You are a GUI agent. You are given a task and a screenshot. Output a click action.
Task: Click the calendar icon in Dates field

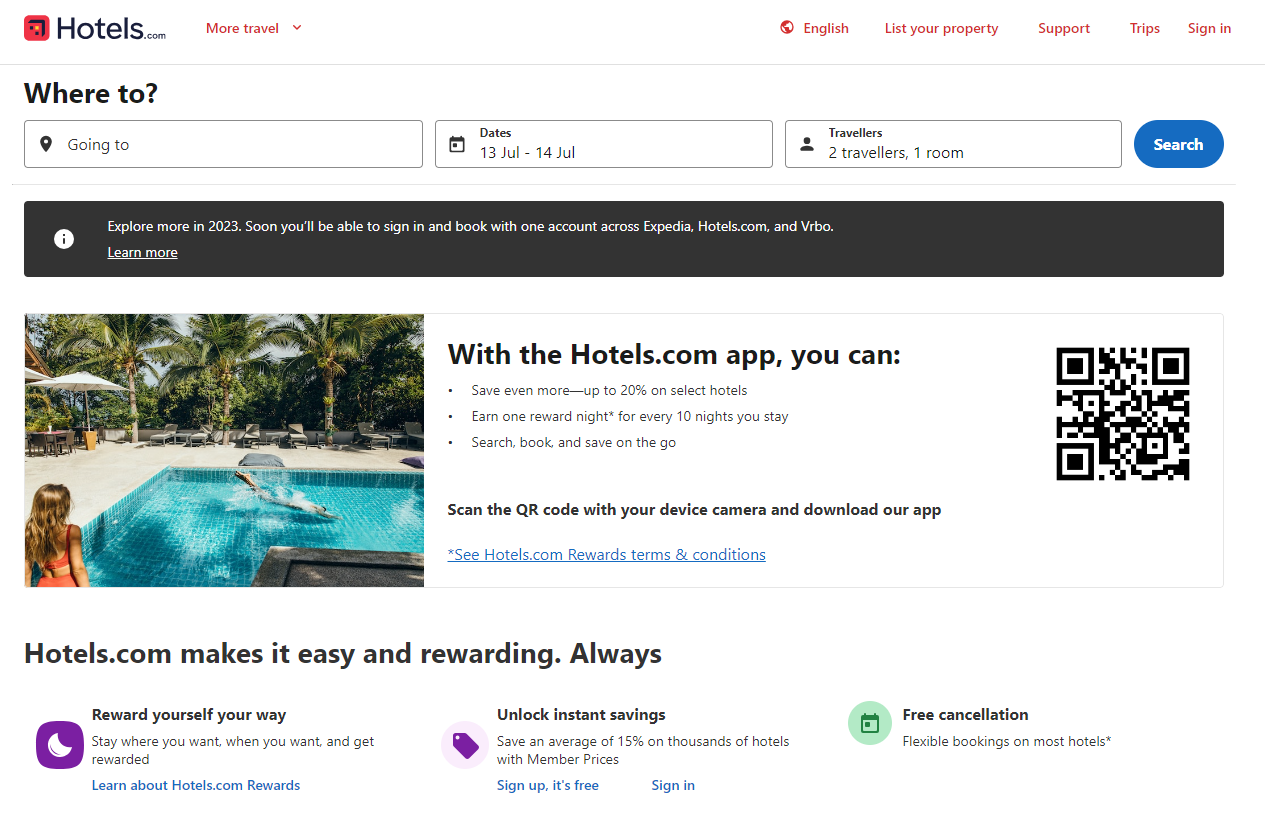click(457, 144)
